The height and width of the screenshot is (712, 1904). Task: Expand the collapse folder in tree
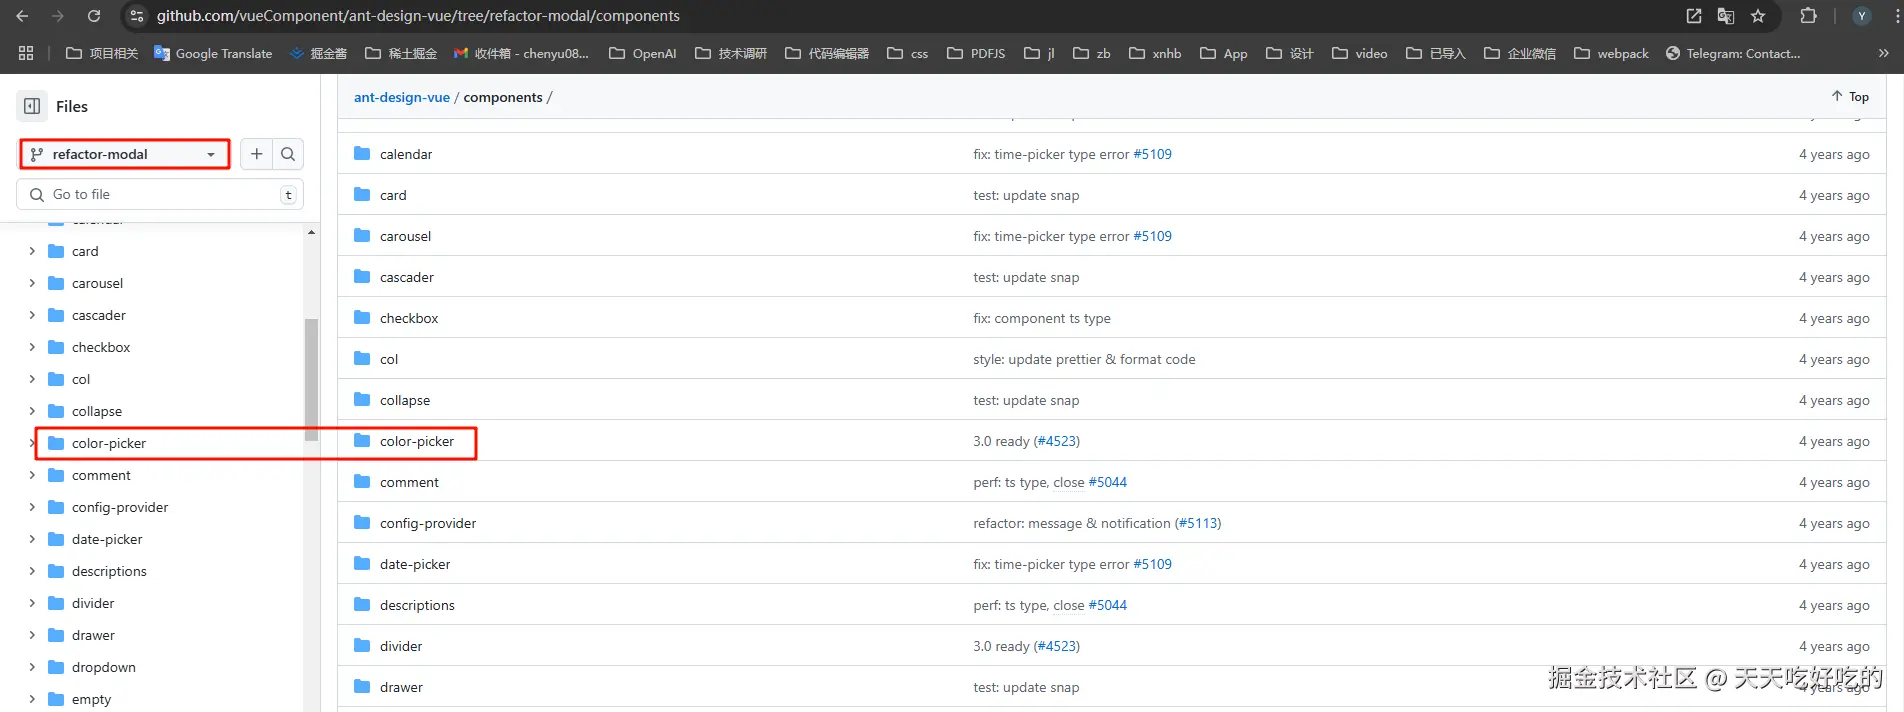[32, 411]
